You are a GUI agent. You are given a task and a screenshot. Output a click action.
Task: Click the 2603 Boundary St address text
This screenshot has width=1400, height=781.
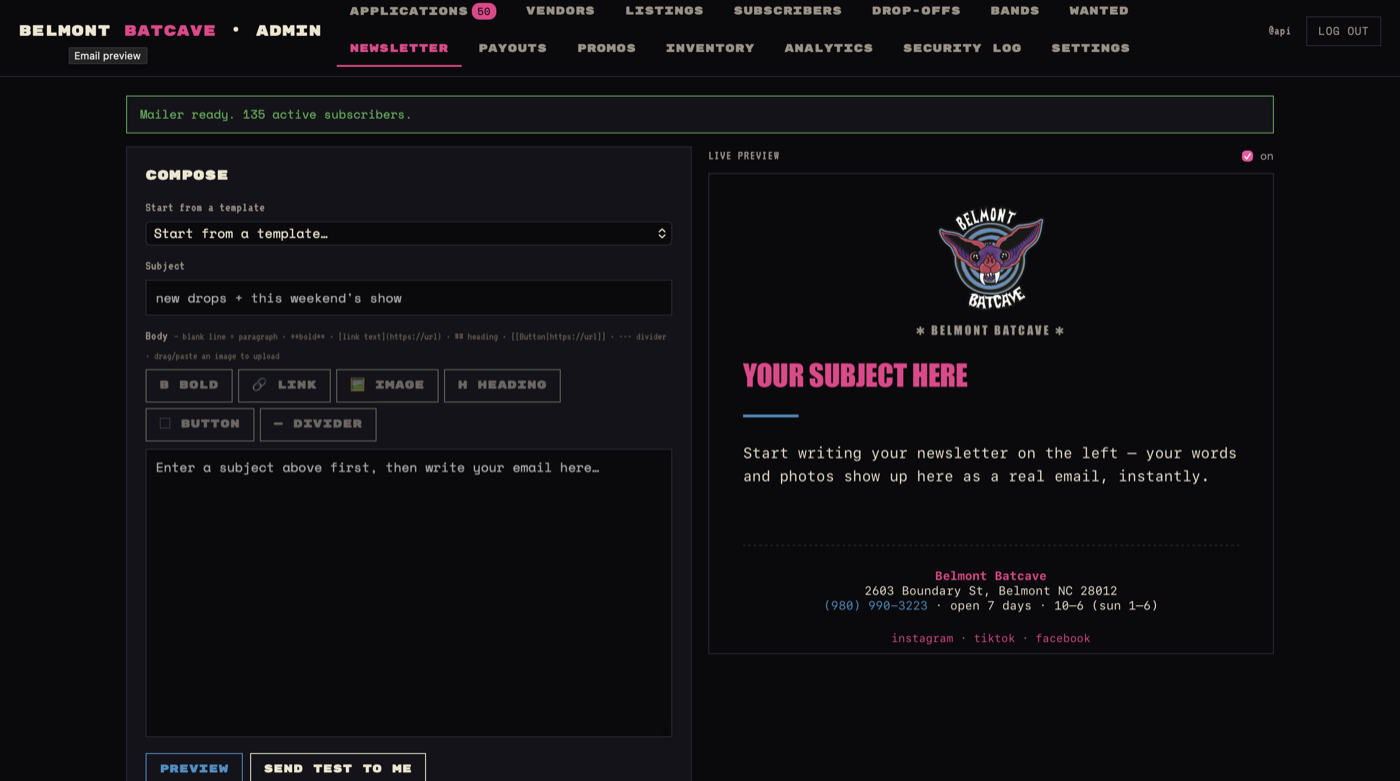click(x=990, y=591)
